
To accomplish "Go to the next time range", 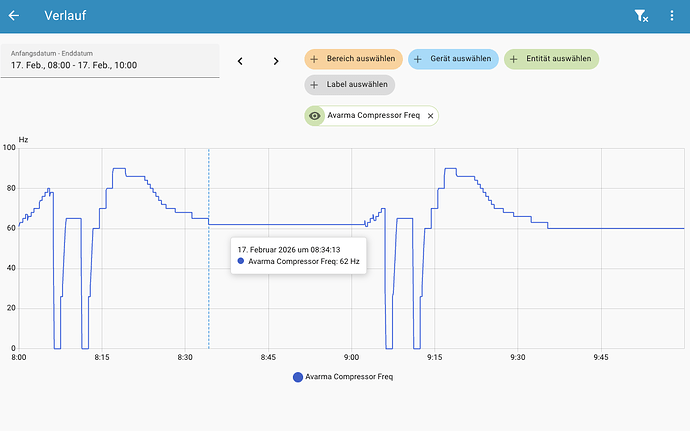I will click(276, 61).
